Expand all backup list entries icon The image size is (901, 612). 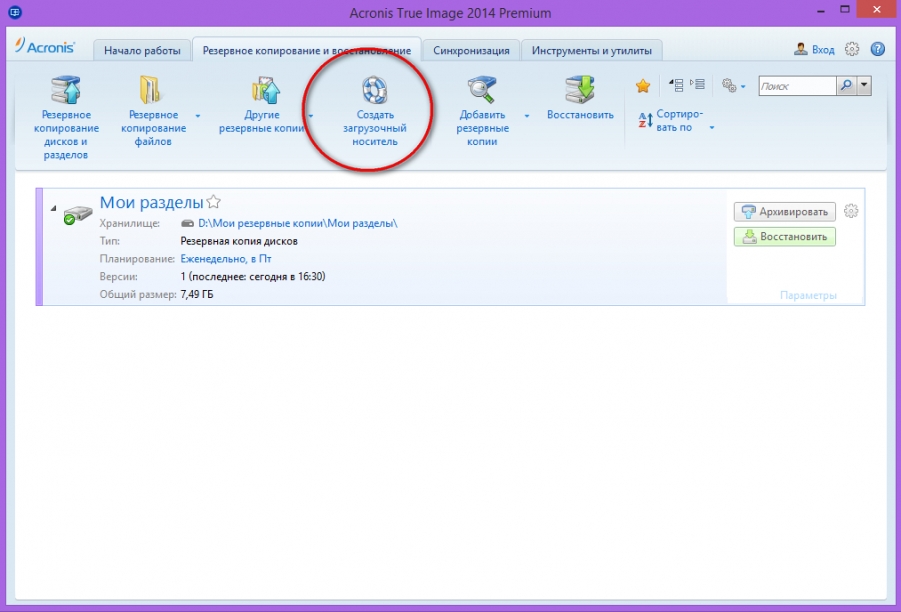(698, 86)
